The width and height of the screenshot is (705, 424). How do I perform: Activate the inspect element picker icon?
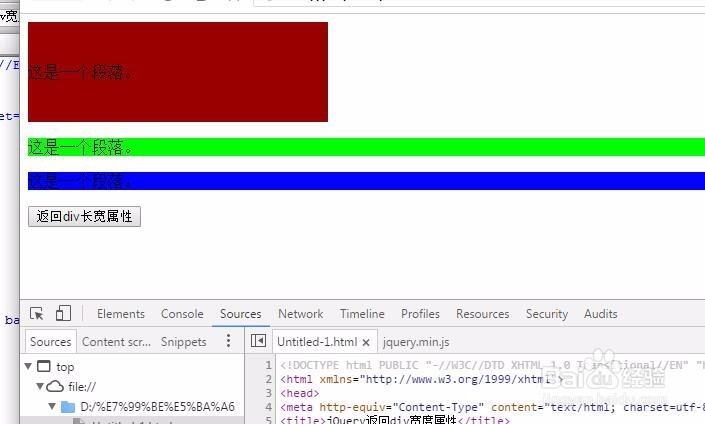(x=36, y=313)
